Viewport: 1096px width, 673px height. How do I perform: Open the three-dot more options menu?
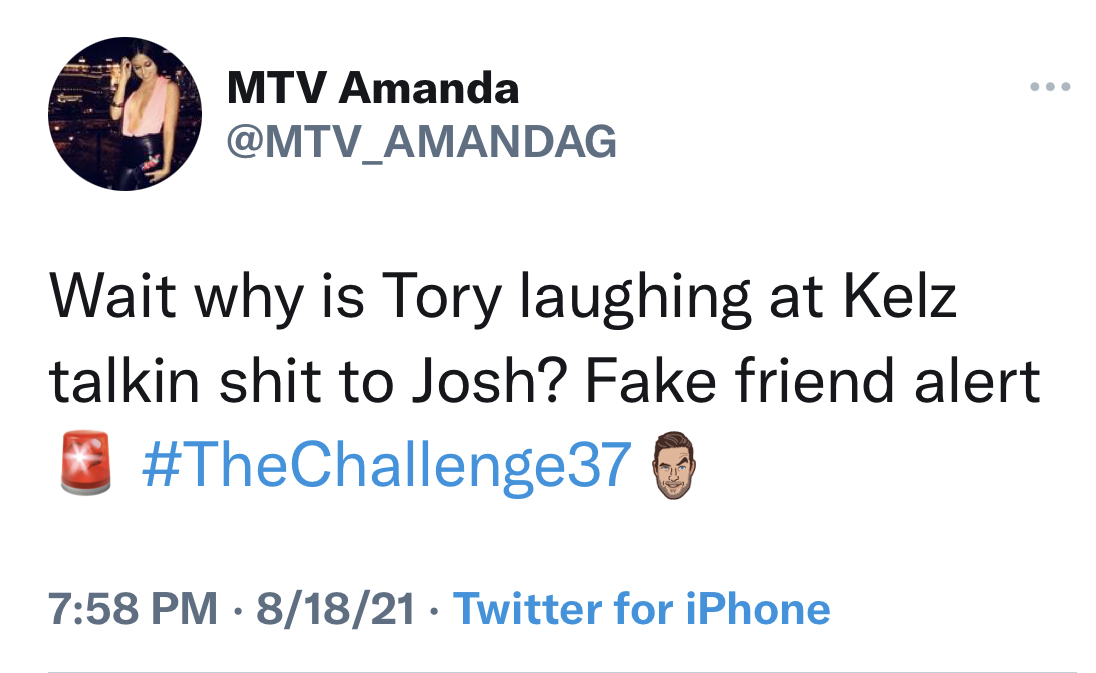[1050, 87]
